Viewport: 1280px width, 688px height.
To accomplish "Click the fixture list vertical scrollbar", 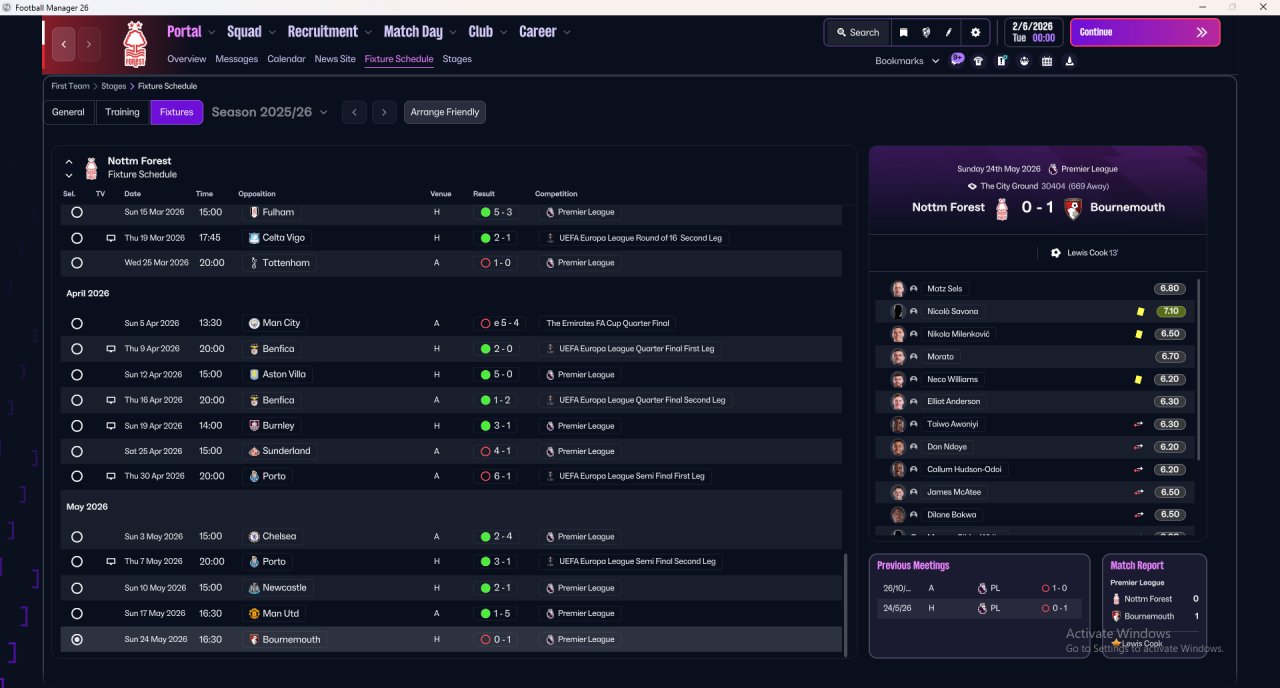I will [846, 605].
